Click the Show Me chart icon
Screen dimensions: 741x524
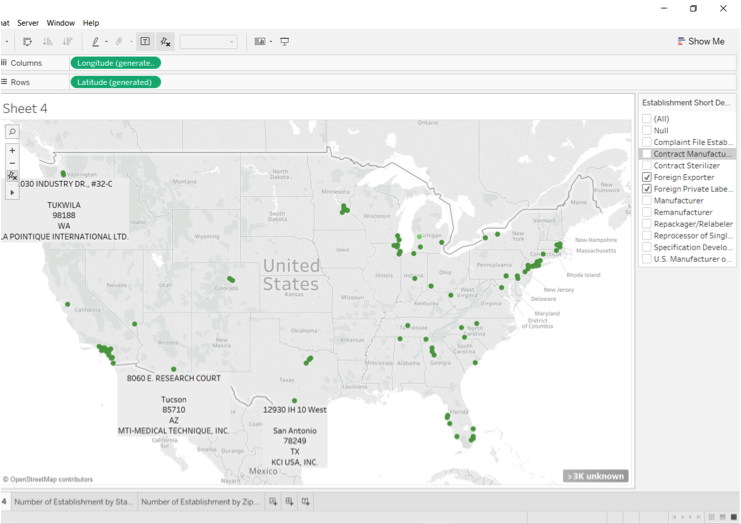pyautogui.click(x=681, y=41)
